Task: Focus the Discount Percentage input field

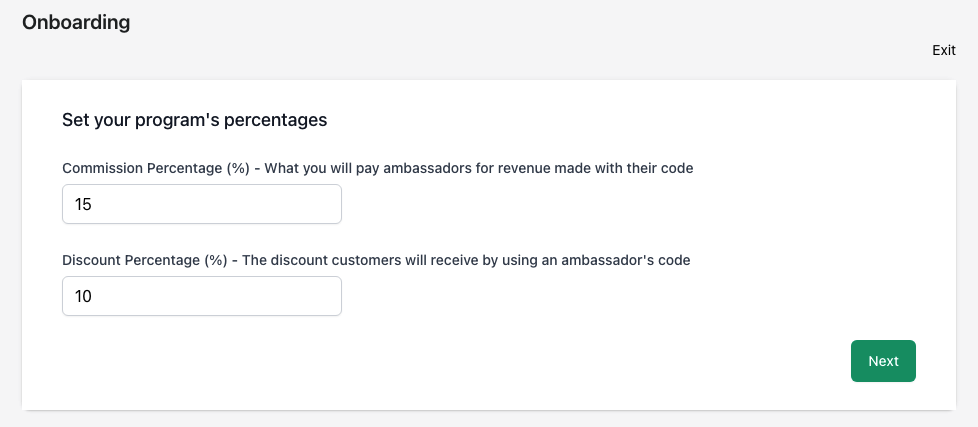Action: tap(202, 296)
